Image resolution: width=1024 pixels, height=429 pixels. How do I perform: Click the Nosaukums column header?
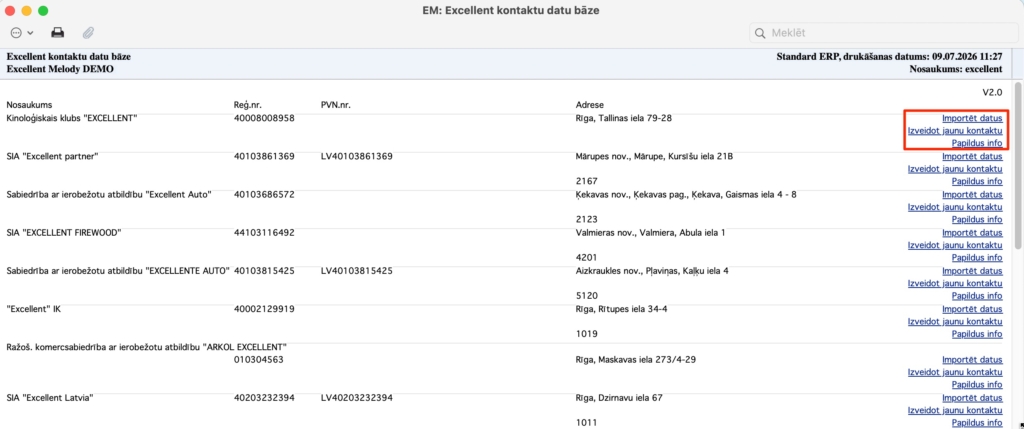point(29,105)
